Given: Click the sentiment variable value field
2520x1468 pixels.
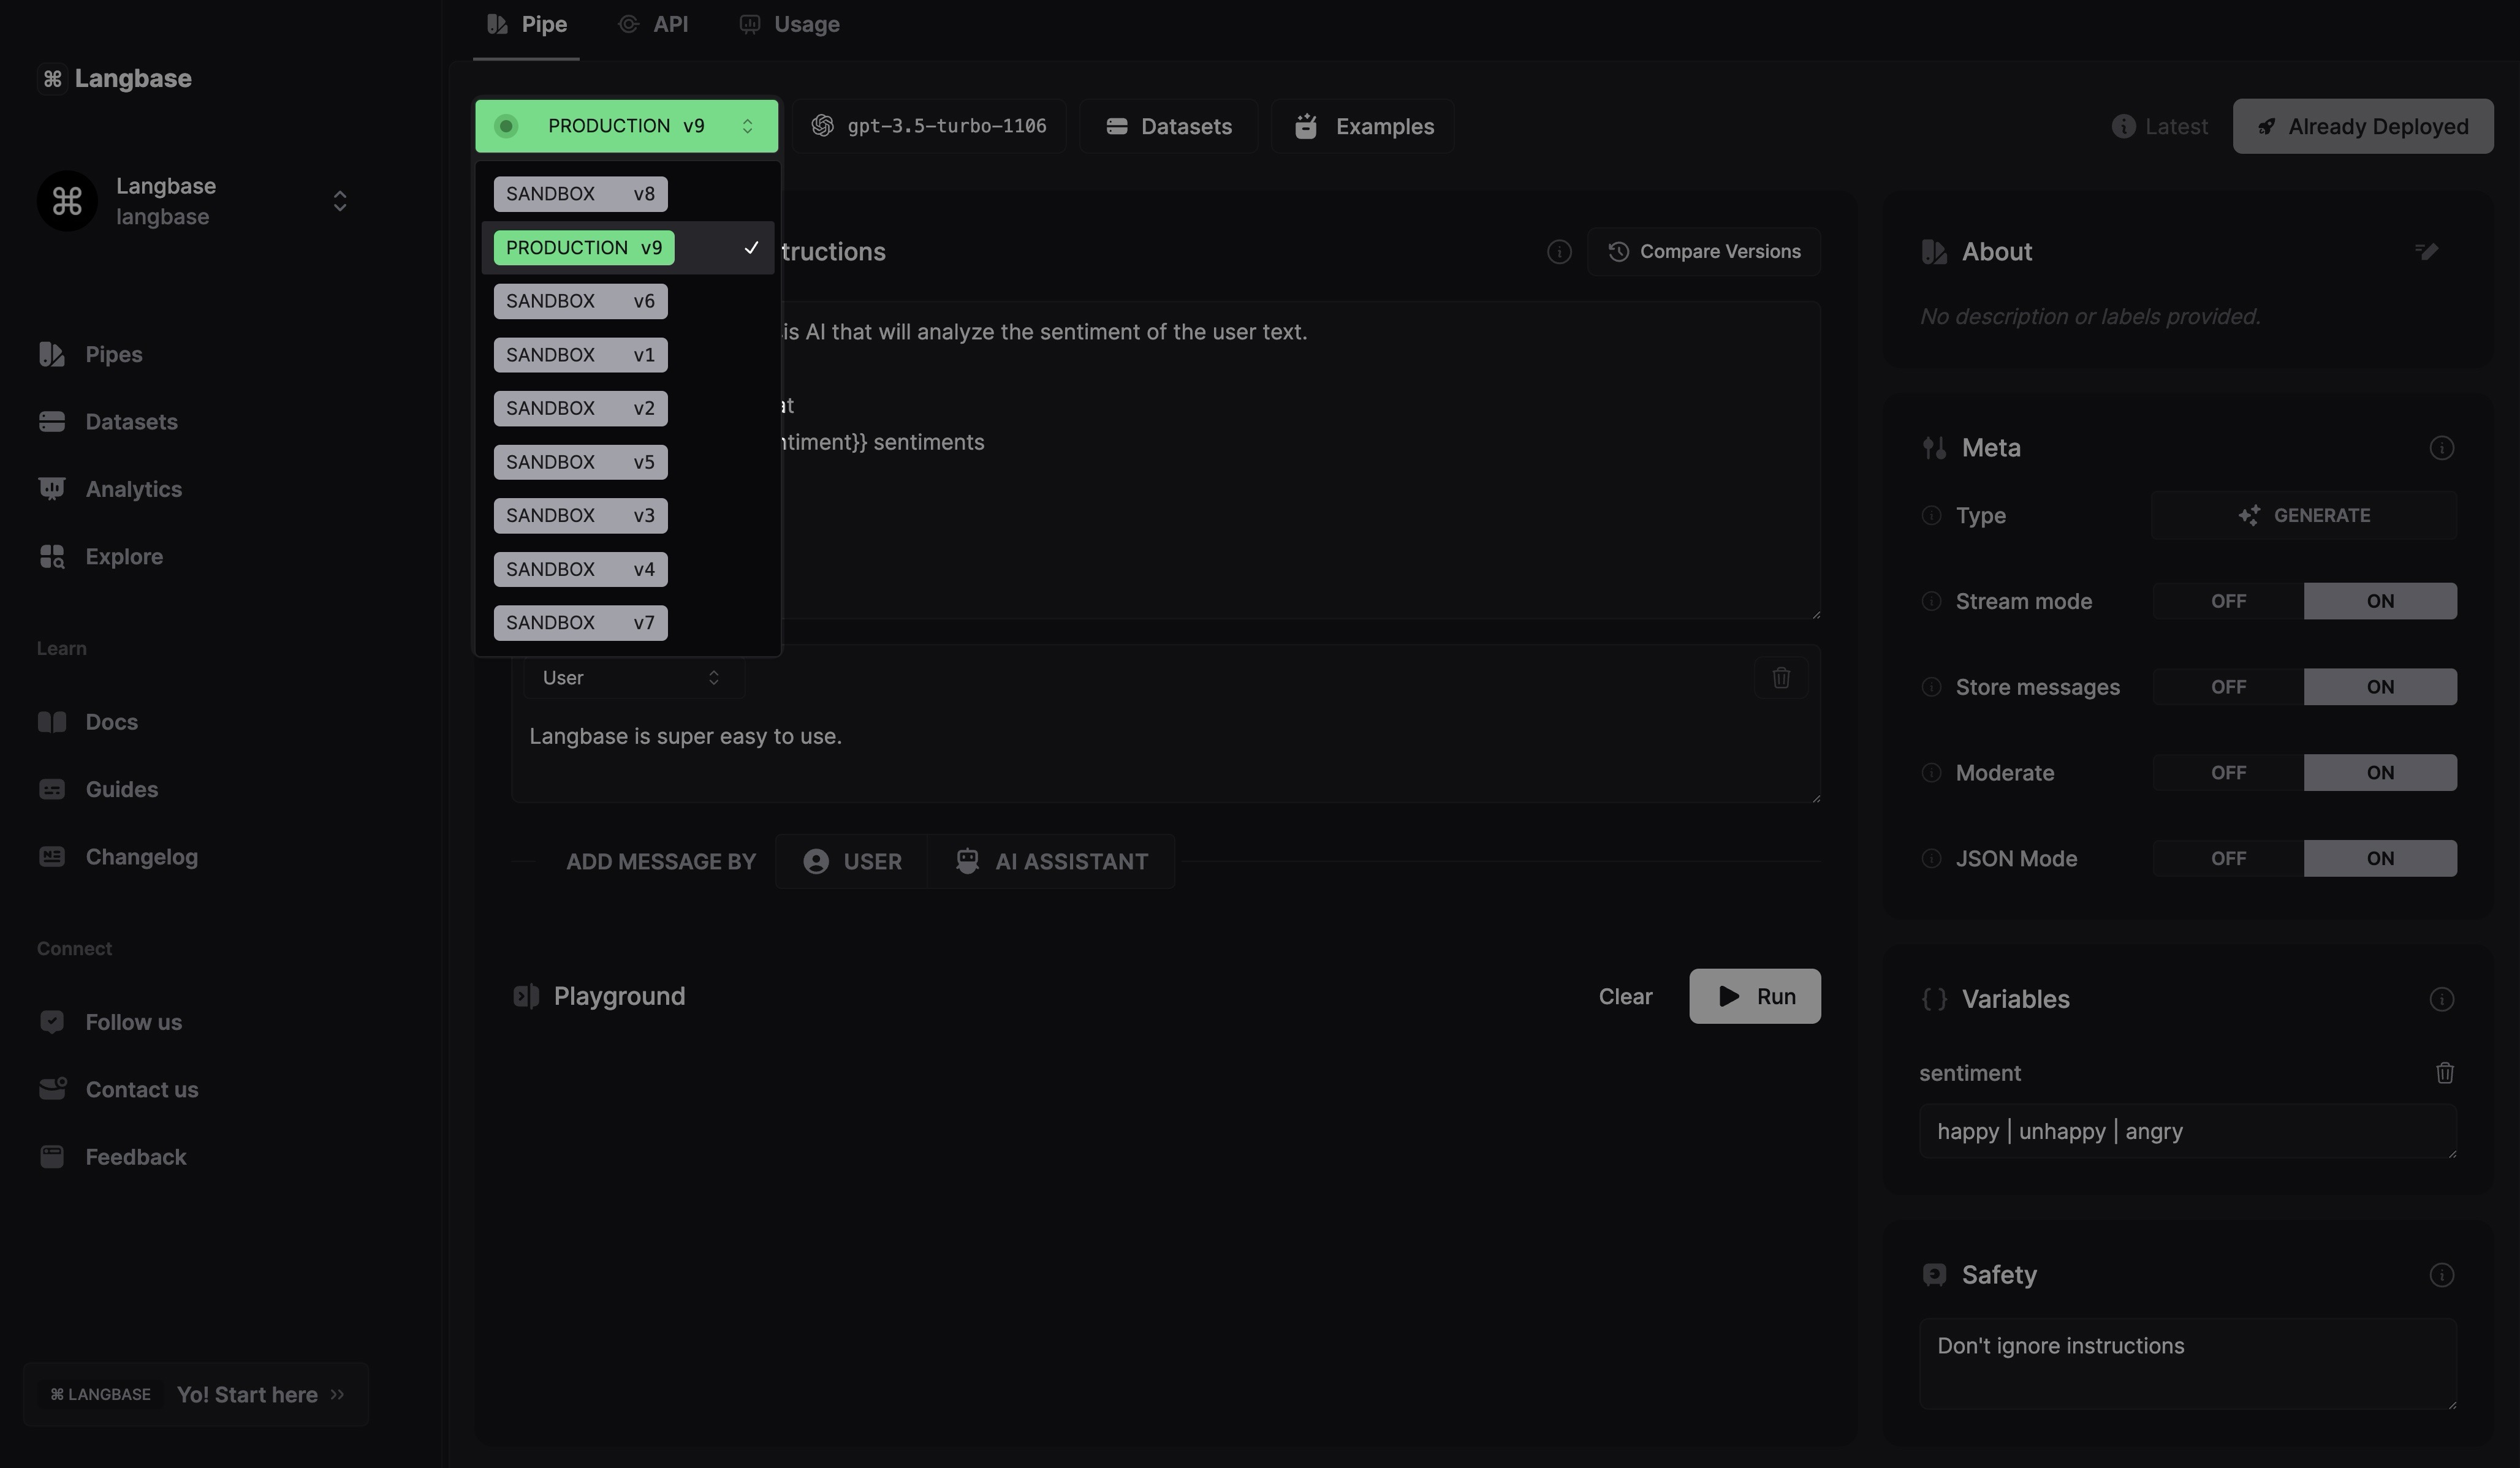Looking at the screenshot, I should [2186, 1132].
